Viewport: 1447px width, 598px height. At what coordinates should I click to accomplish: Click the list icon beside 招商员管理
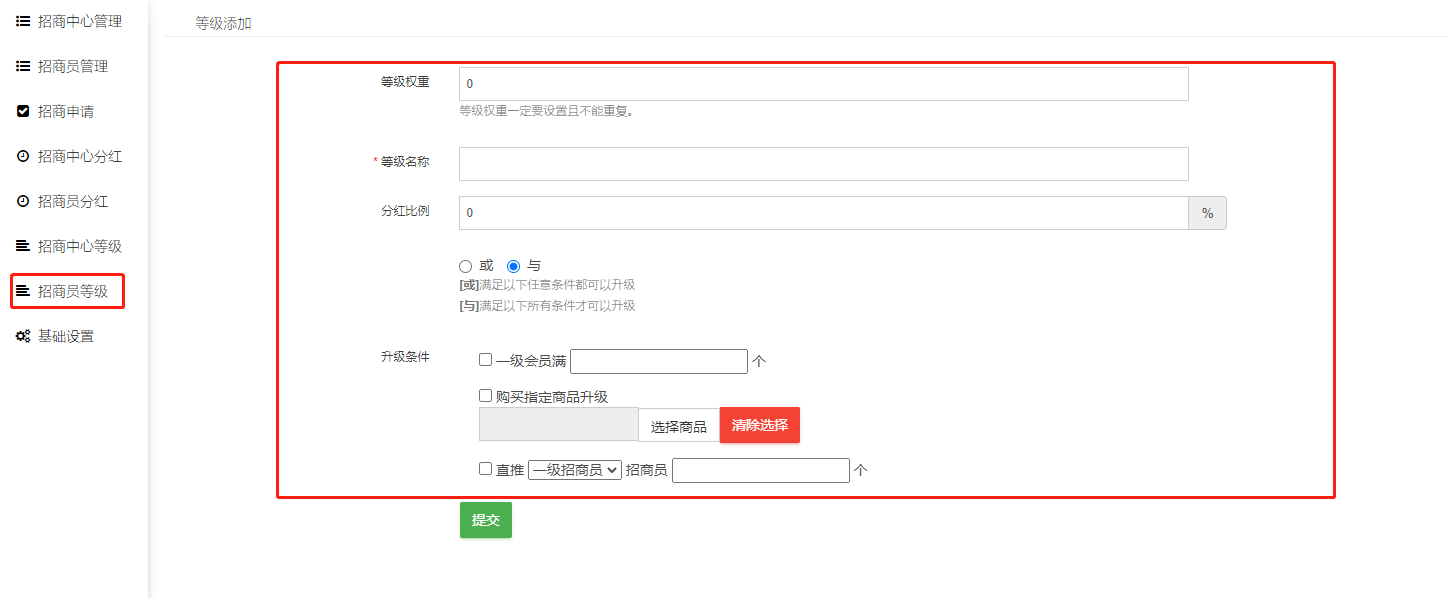click(23, 66)
